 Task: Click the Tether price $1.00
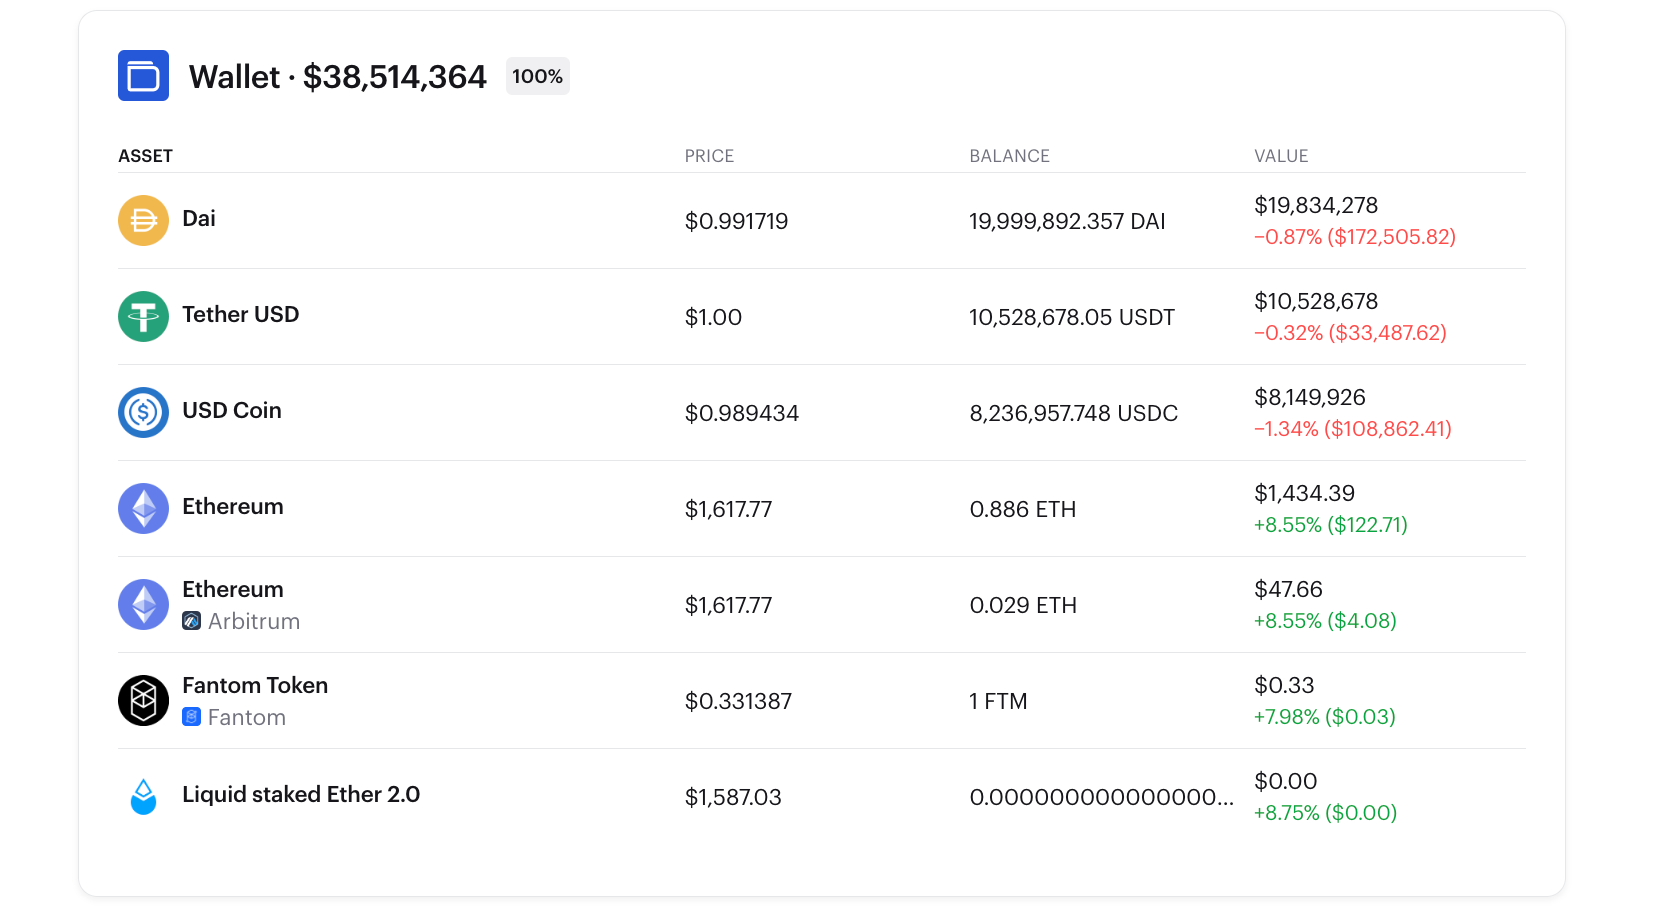[713, 317]
